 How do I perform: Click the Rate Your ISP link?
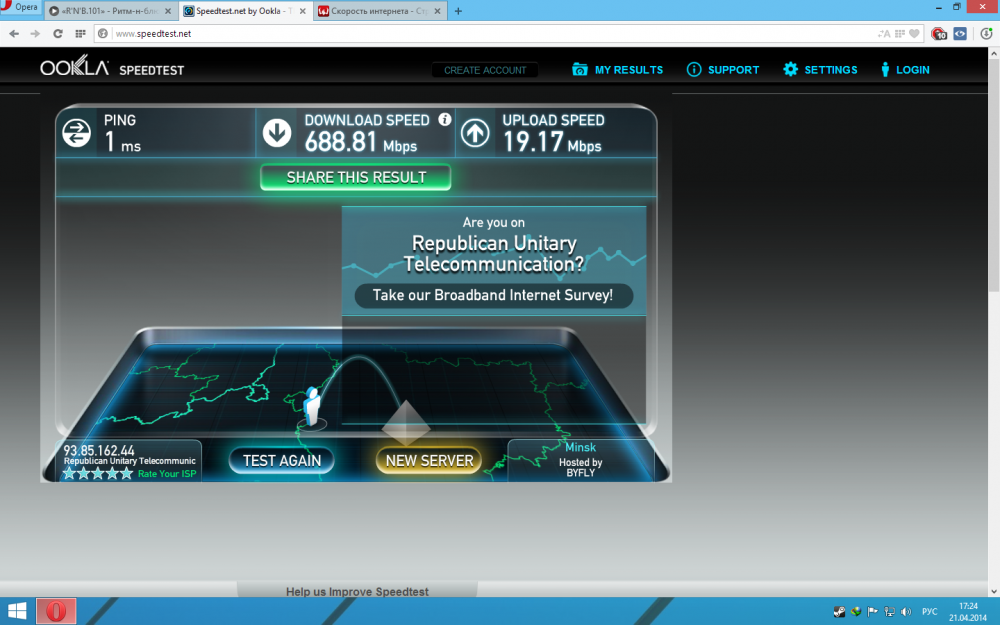[x=167, y=474]
